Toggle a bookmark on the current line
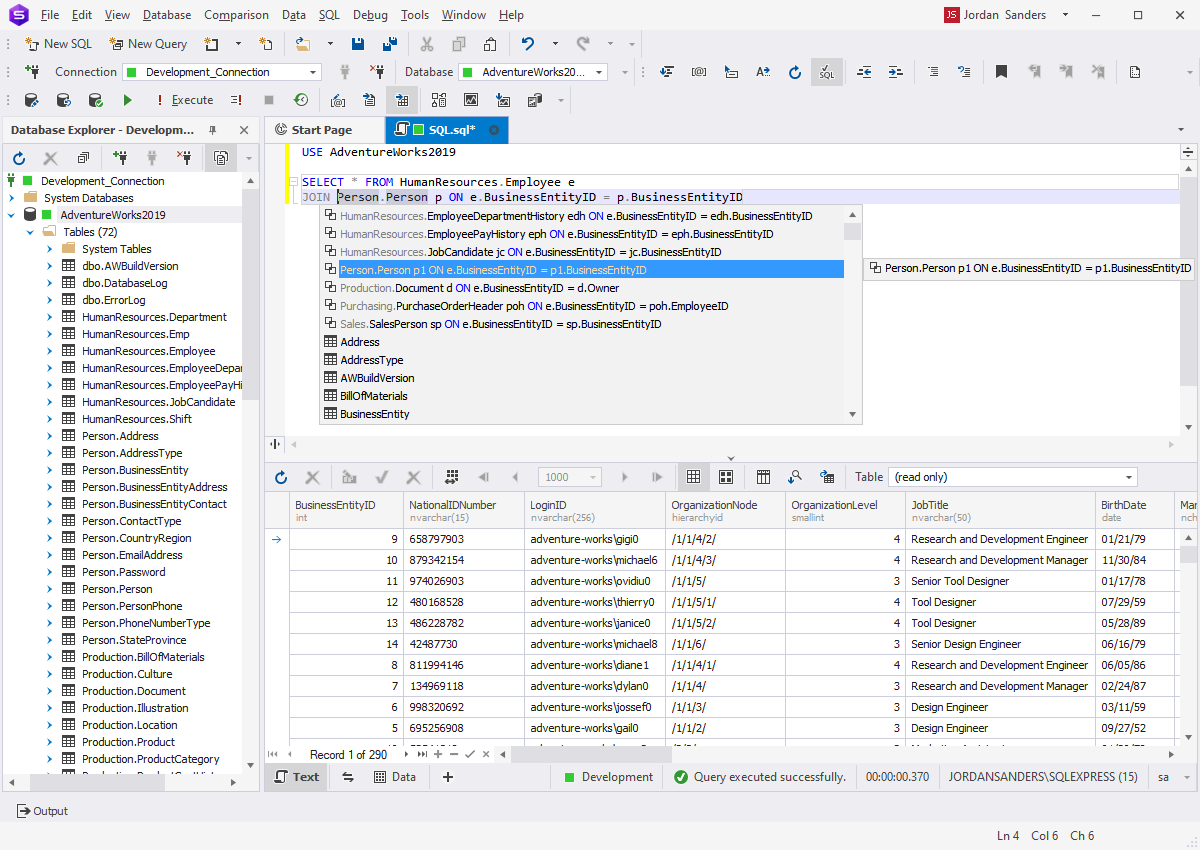Viewport: 1200px width, 850px height. 1001,72
